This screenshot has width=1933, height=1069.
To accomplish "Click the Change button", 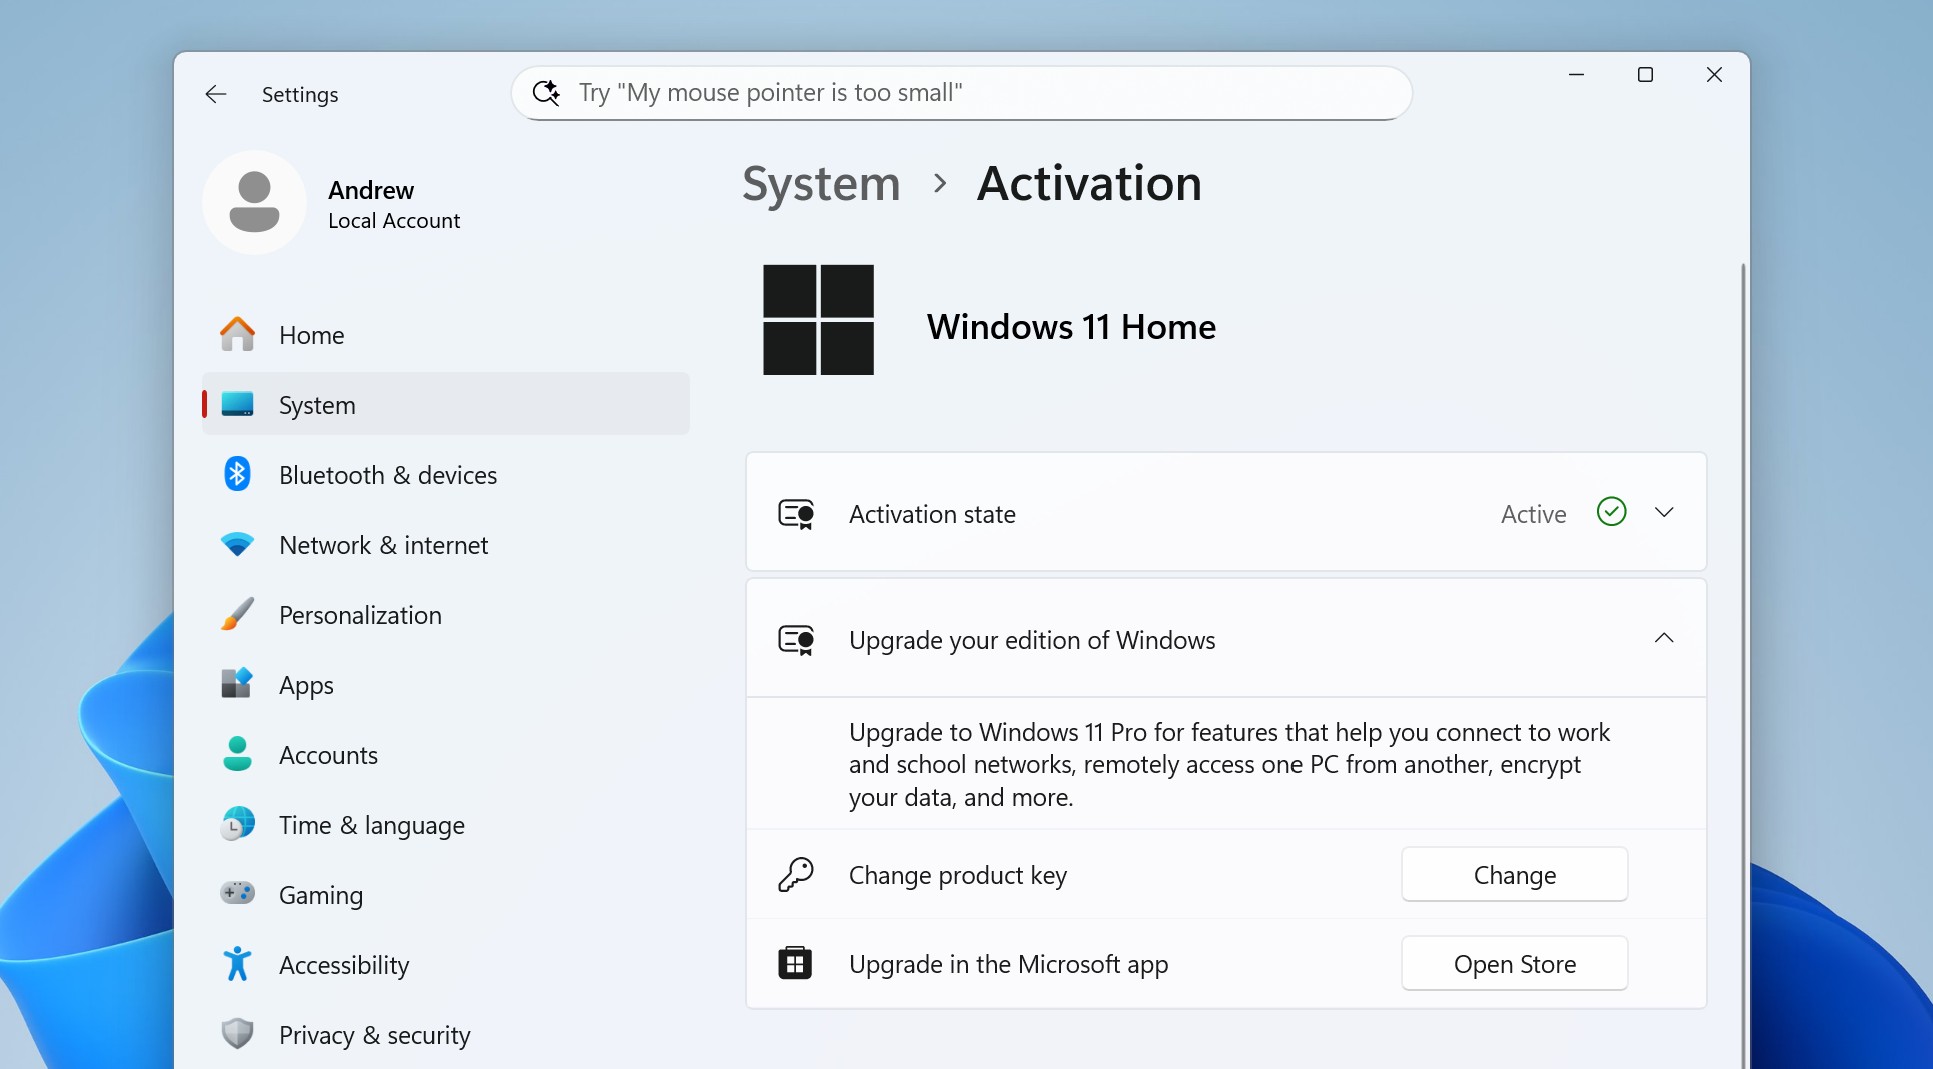I will click(1514, 874).
